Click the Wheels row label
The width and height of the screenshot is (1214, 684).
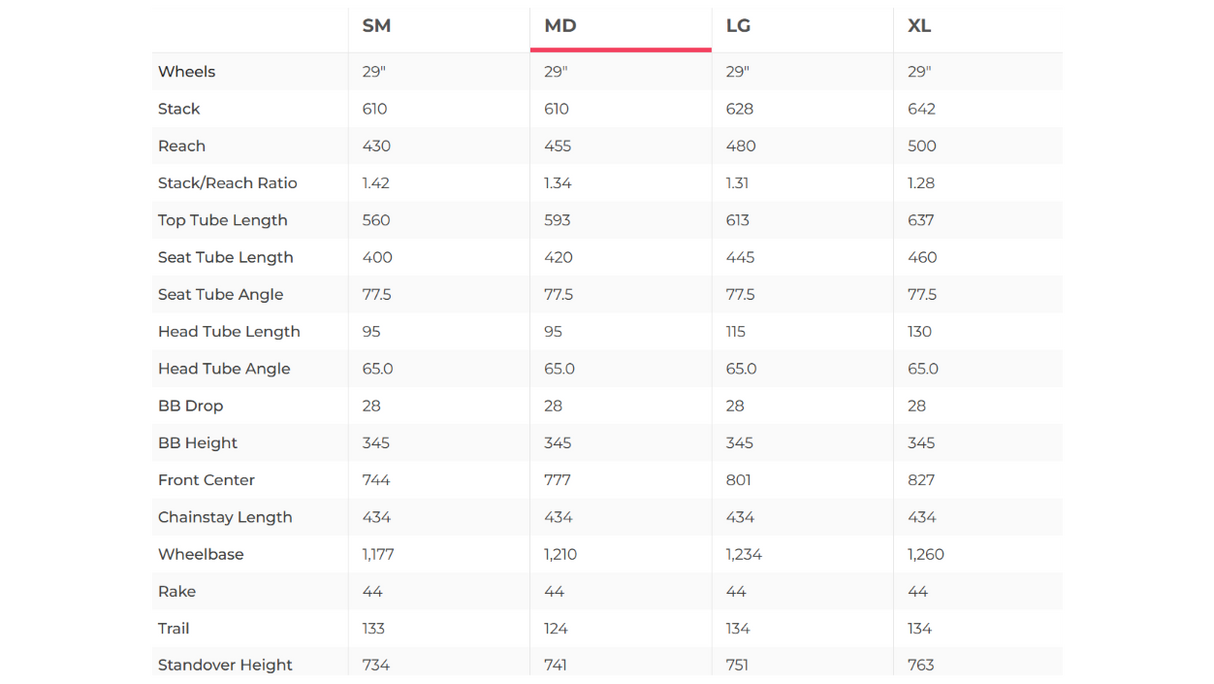pos(187,72)
